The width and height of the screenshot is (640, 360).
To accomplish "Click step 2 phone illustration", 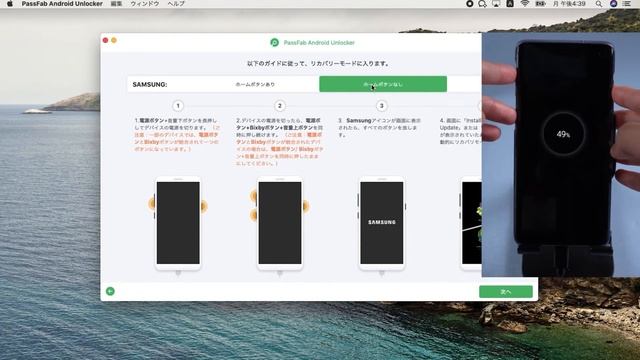I will coord(280,224).
